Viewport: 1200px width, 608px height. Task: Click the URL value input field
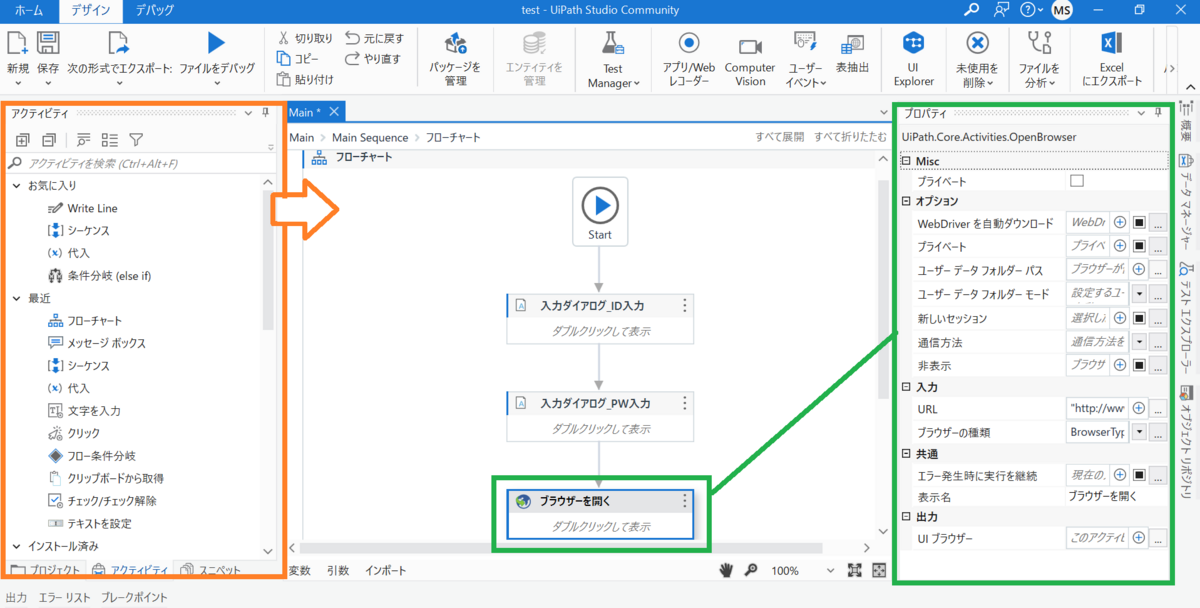tap(1097, 408)
